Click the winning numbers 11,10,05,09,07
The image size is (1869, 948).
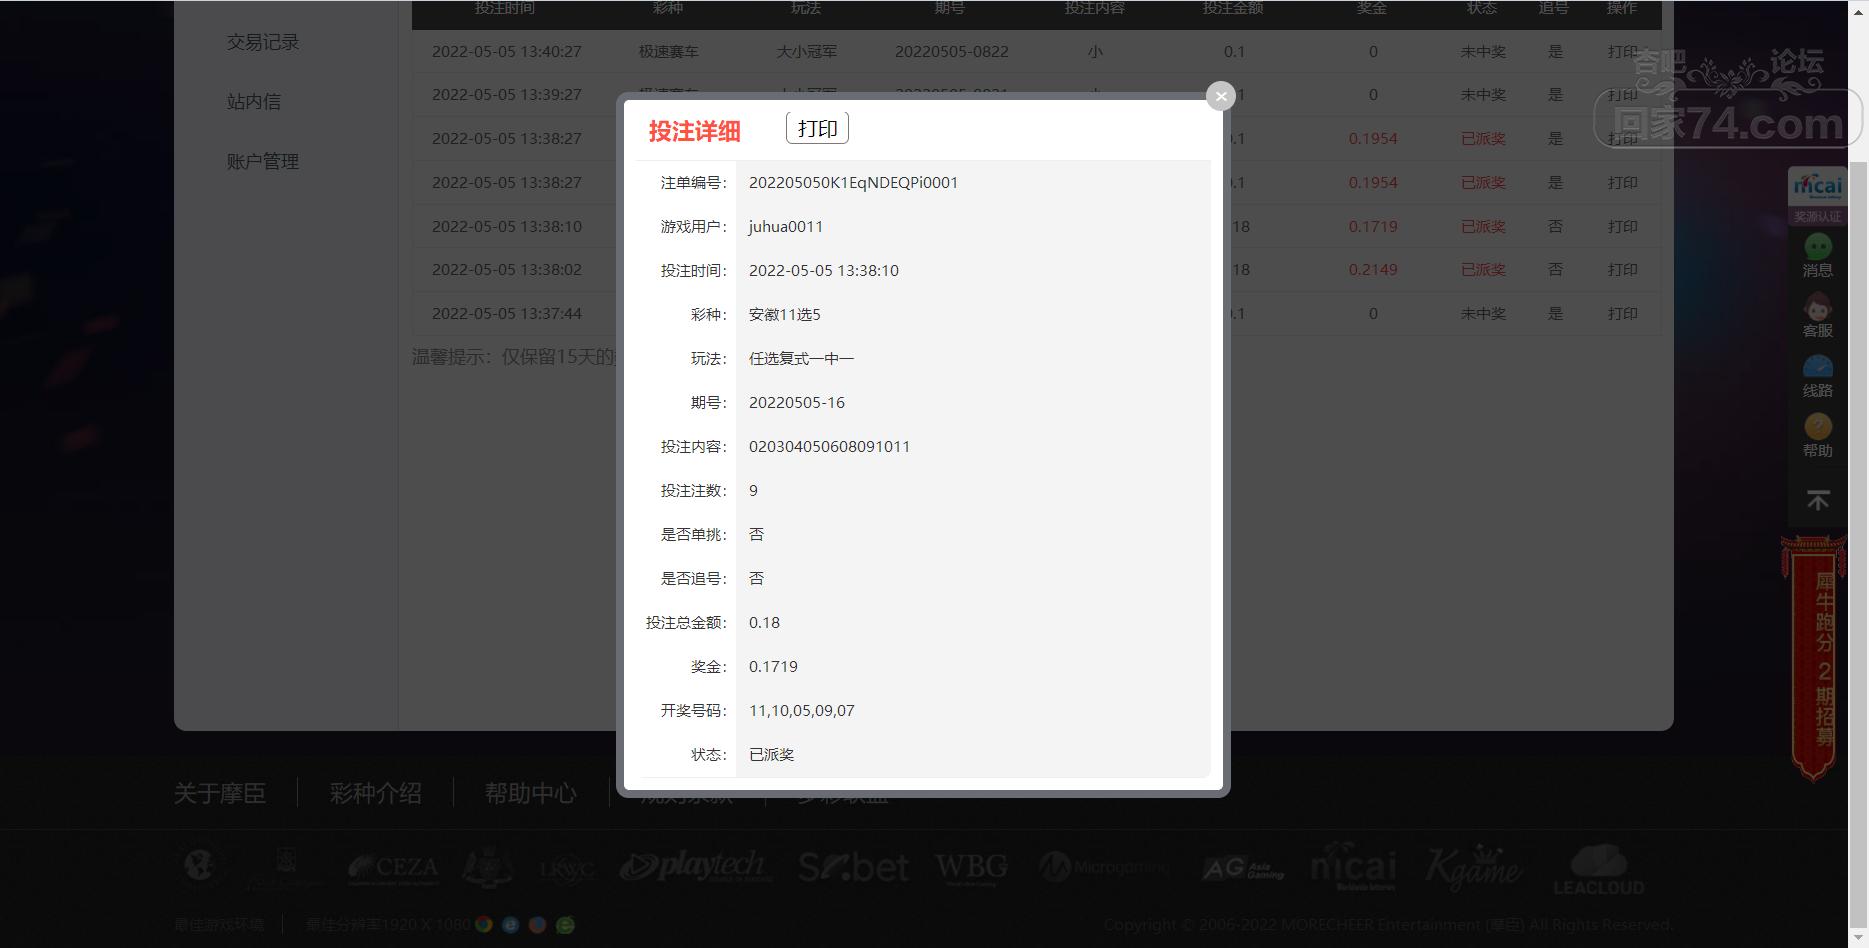(802, 711)
